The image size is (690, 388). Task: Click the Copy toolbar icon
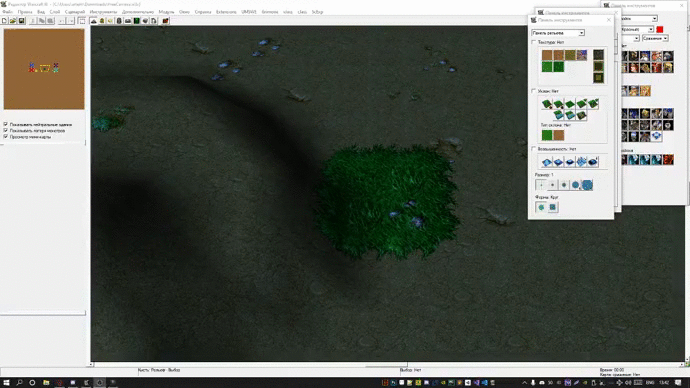(x=42, y=21)
